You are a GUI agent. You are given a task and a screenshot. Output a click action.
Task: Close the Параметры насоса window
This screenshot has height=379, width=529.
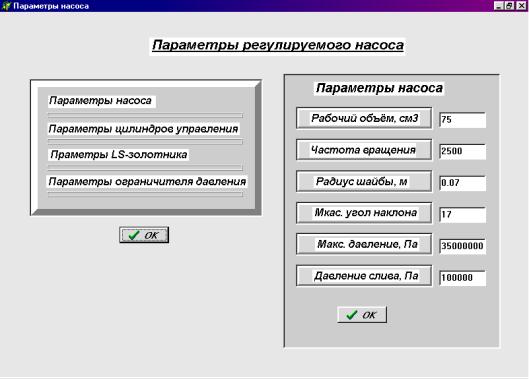pyautogui.click(x=521, y=6)
